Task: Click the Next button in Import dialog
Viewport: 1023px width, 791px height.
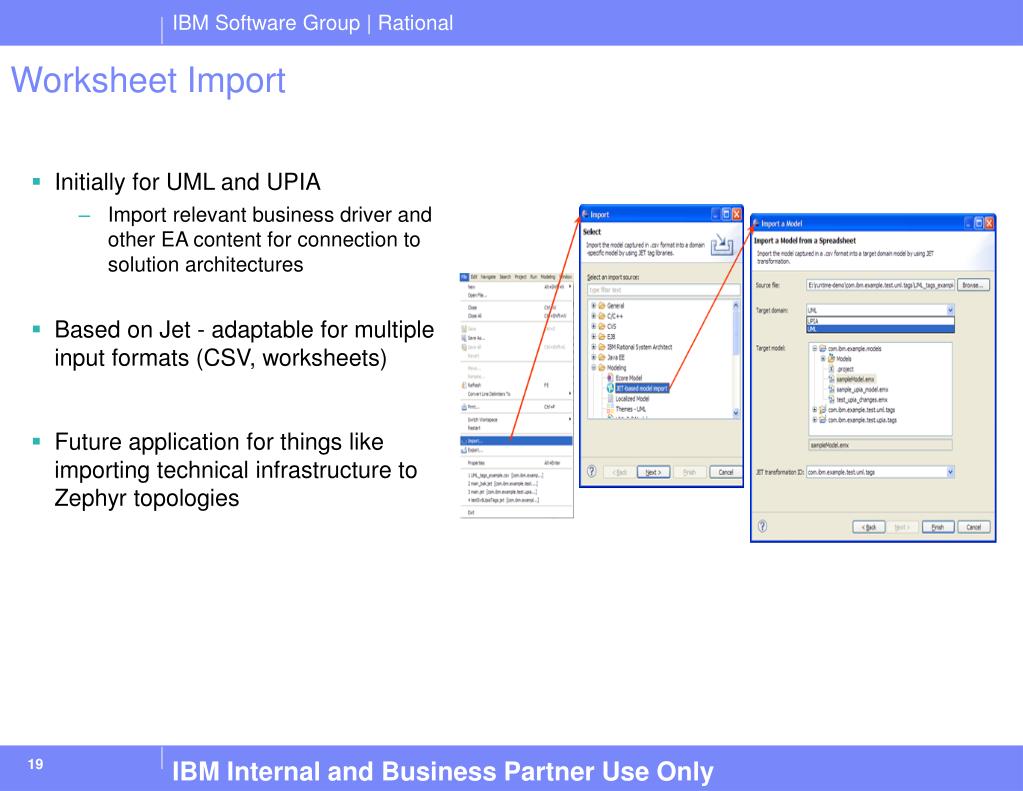Action: pos(653,473)
